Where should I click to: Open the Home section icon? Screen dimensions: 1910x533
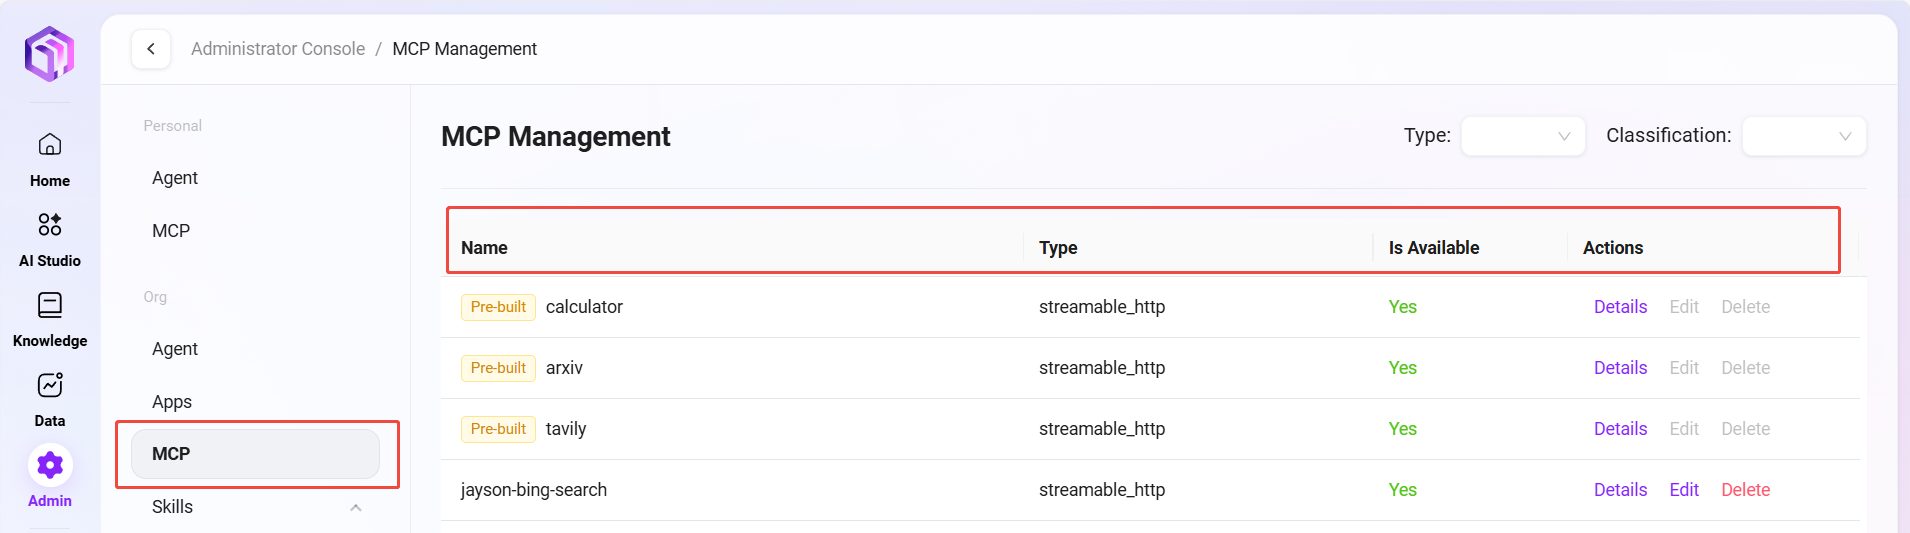point(50,145)
